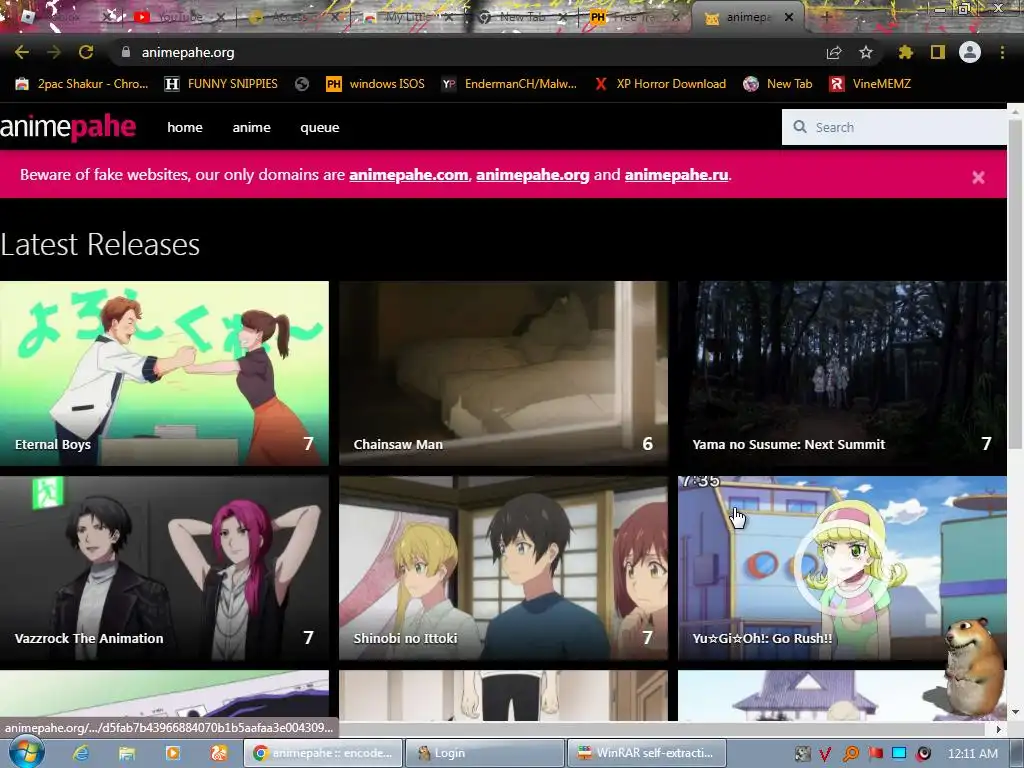Select the animepahe active tab
Image resolution: width=1024 pixels, height=768 pixels.
748,18
